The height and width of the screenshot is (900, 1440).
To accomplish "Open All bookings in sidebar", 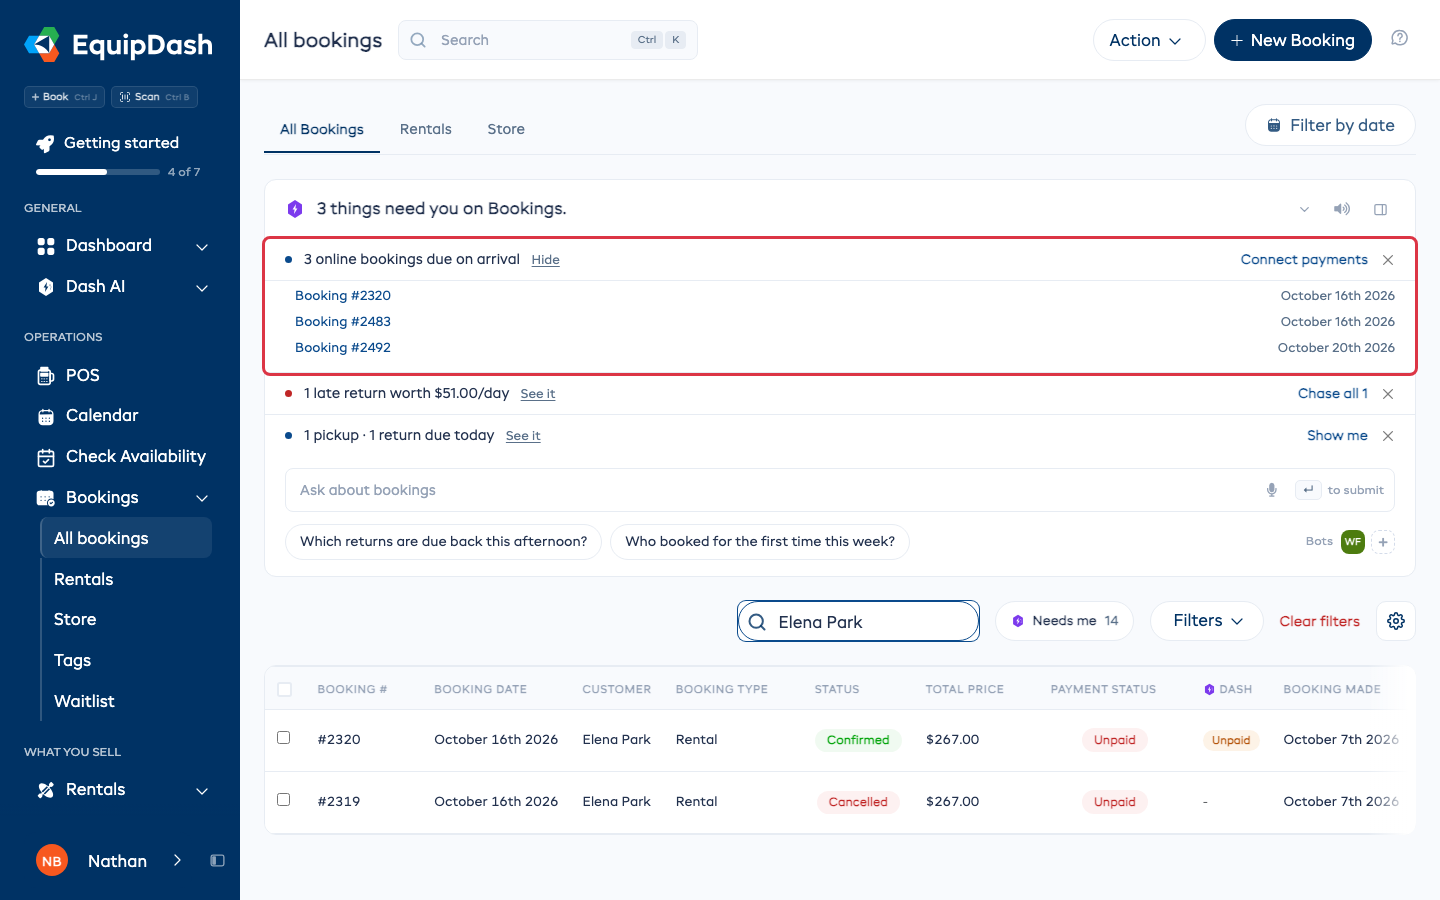I will pos(126,538).
